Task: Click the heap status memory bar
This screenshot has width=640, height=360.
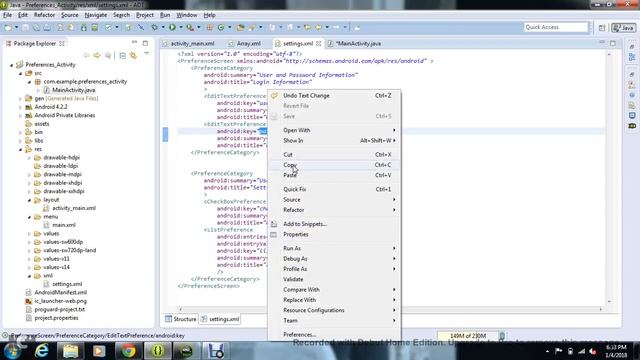Action: pyautogui.click(x=468, y=336)
